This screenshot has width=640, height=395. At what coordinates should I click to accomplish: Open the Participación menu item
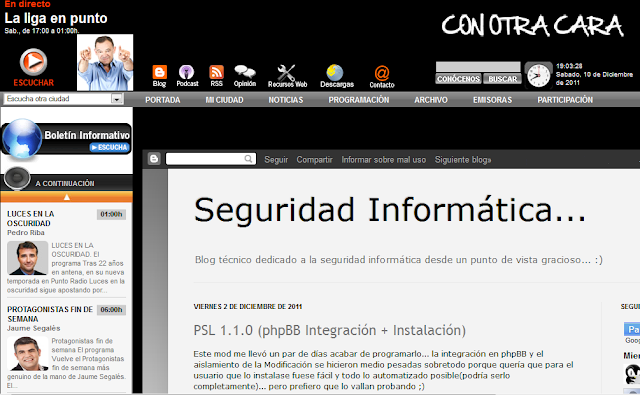tap(565, 100)
